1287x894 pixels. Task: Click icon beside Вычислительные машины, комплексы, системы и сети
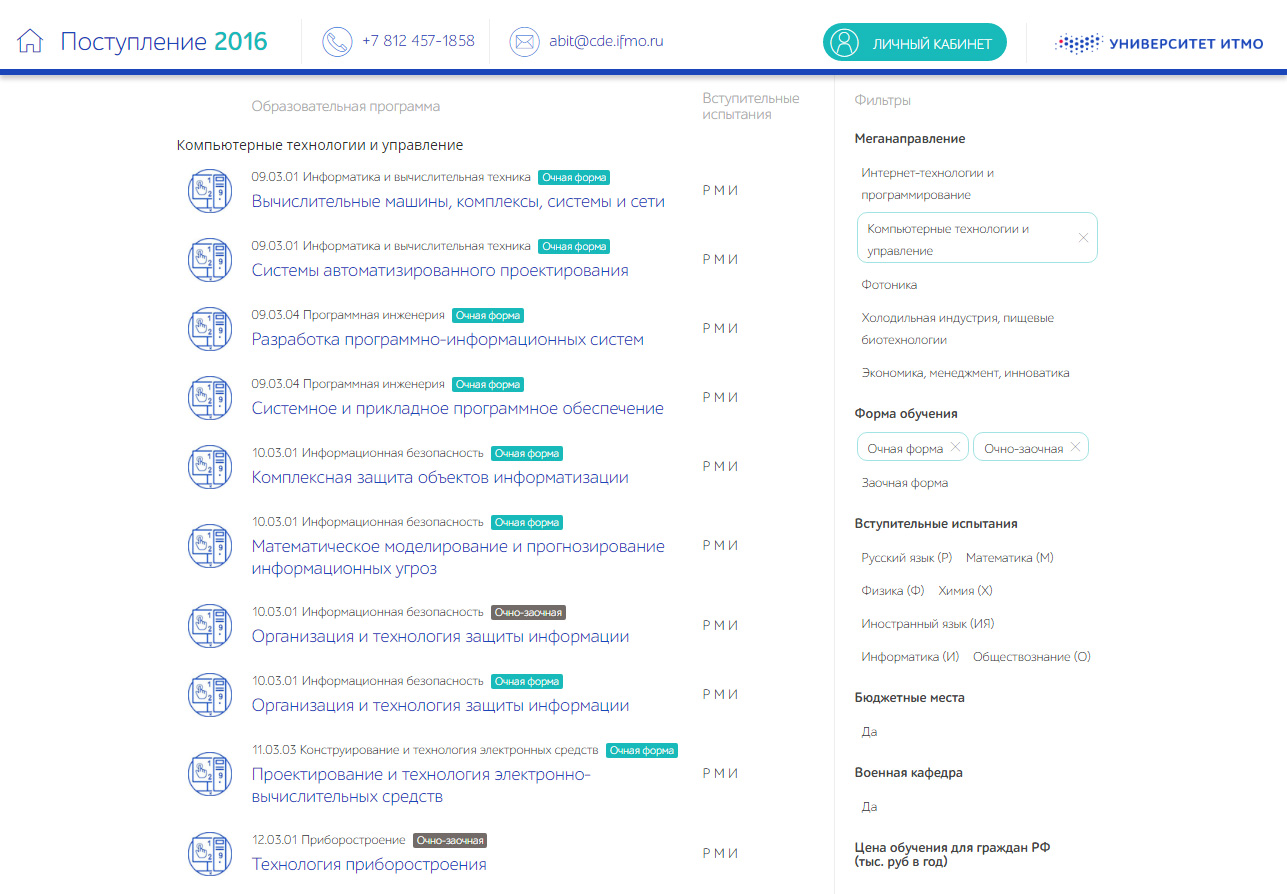point(209,190)
